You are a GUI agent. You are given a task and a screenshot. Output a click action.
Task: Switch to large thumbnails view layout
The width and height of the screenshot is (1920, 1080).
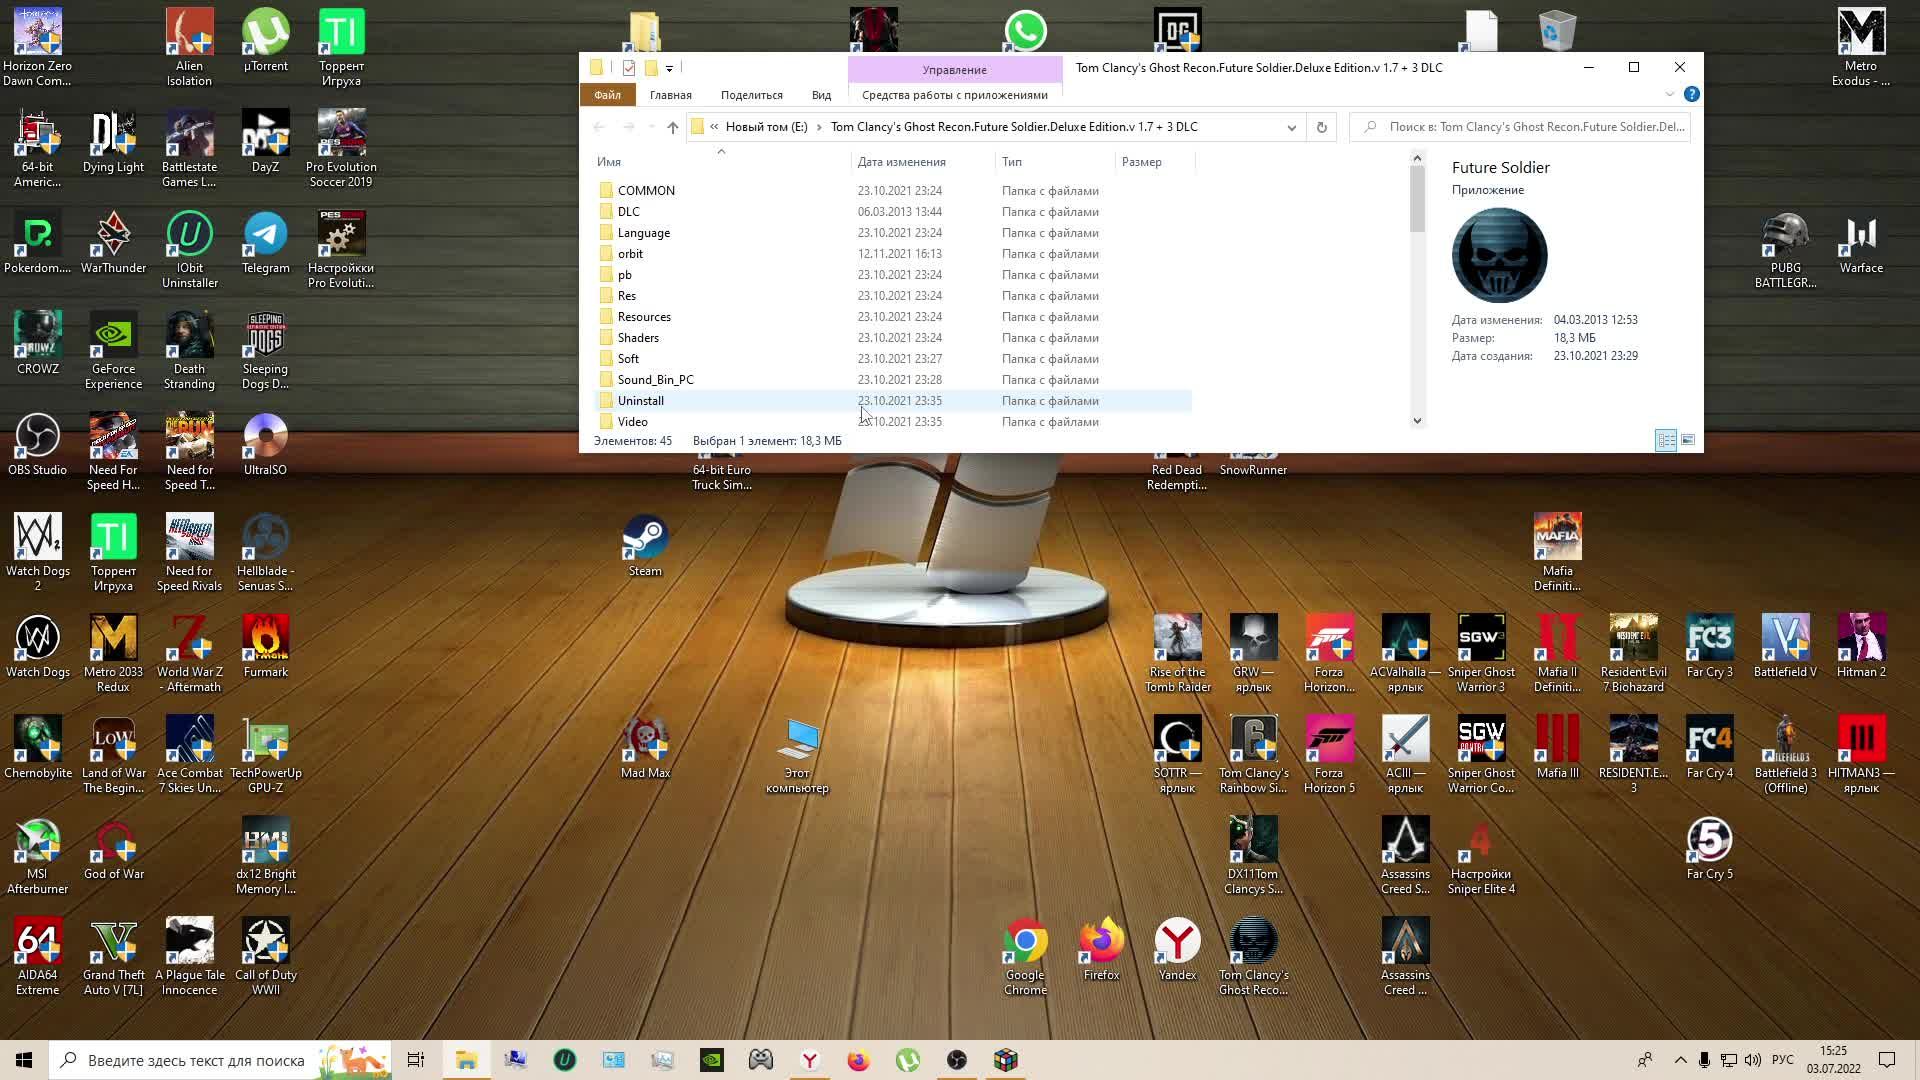pos(1688,441)
